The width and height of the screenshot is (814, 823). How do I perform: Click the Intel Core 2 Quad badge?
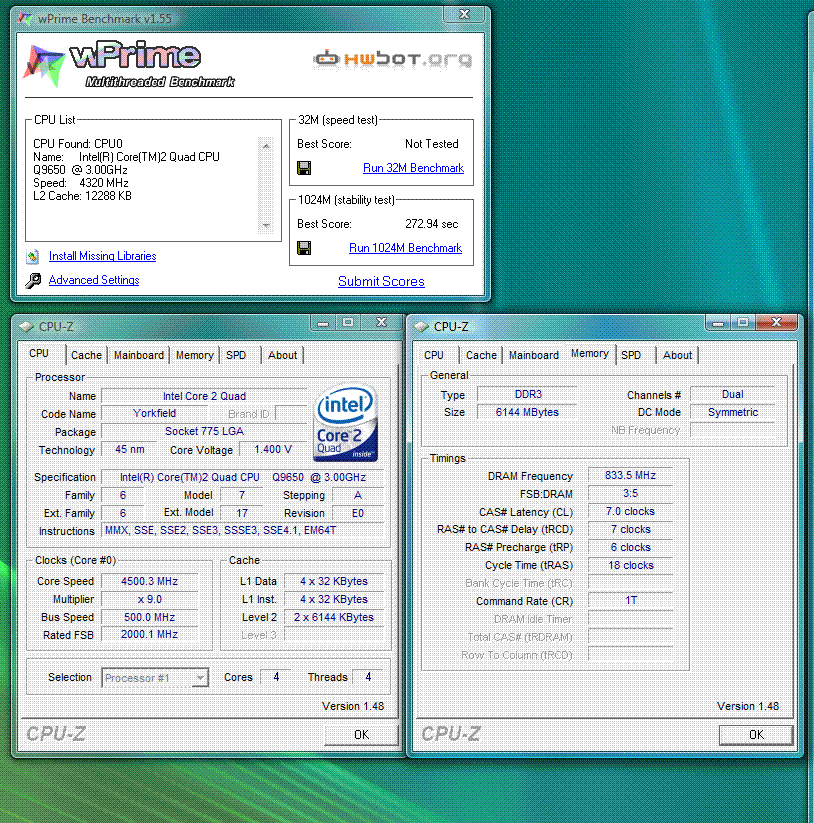345,423
